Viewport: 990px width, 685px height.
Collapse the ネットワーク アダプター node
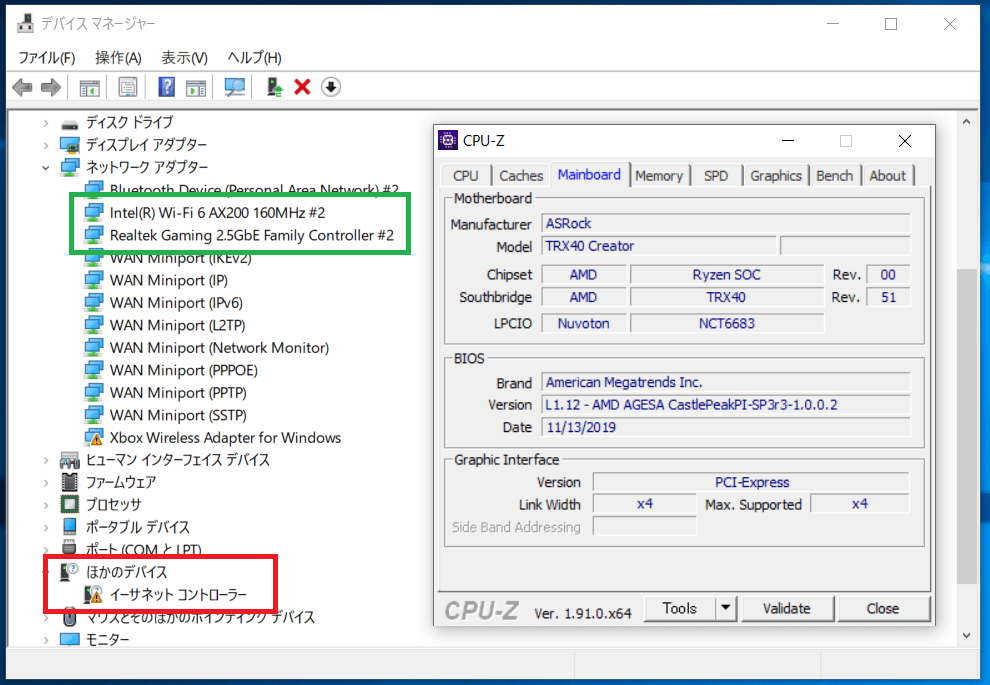click(x=45, y=167)
